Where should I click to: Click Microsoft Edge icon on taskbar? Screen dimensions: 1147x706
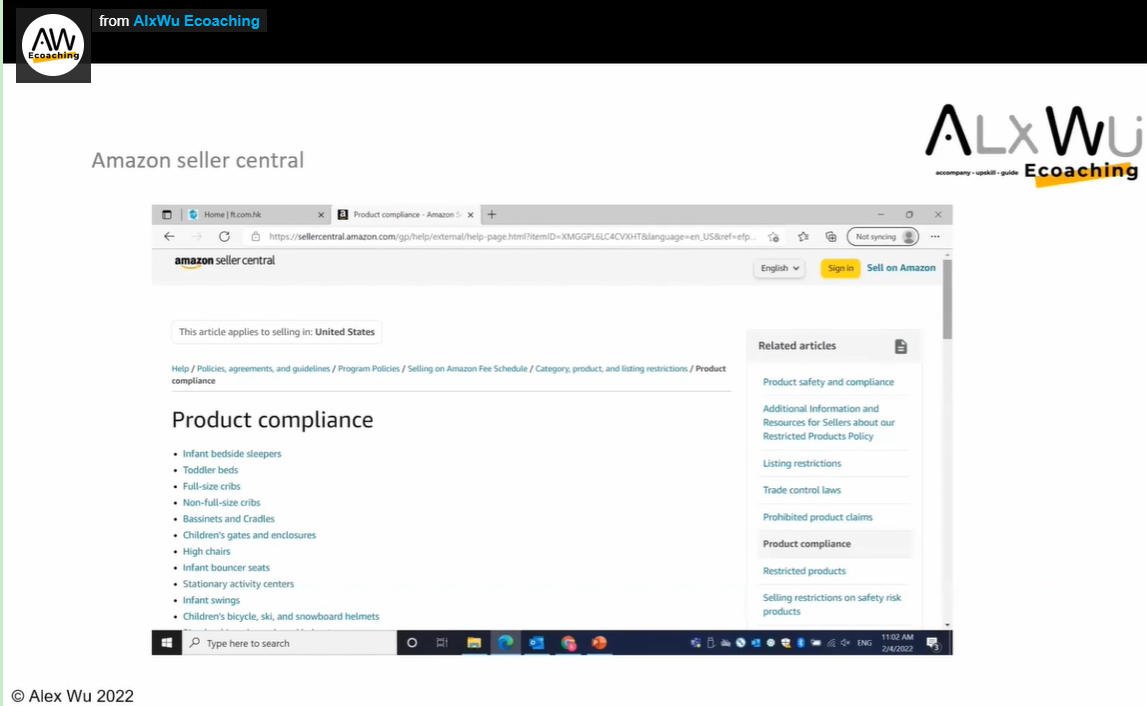pyautogui.click(x=505, y=642)
